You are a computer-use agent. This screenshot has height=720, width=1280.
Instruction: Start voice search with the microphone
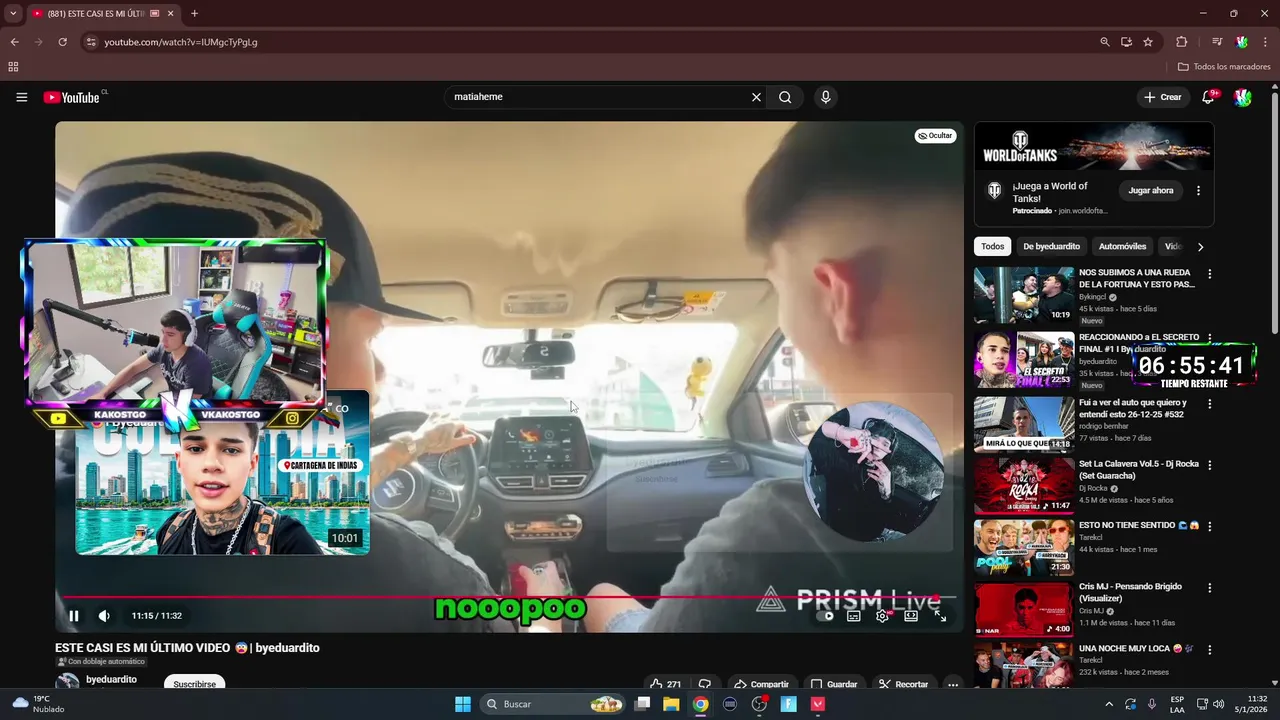[x=825, y=97]
